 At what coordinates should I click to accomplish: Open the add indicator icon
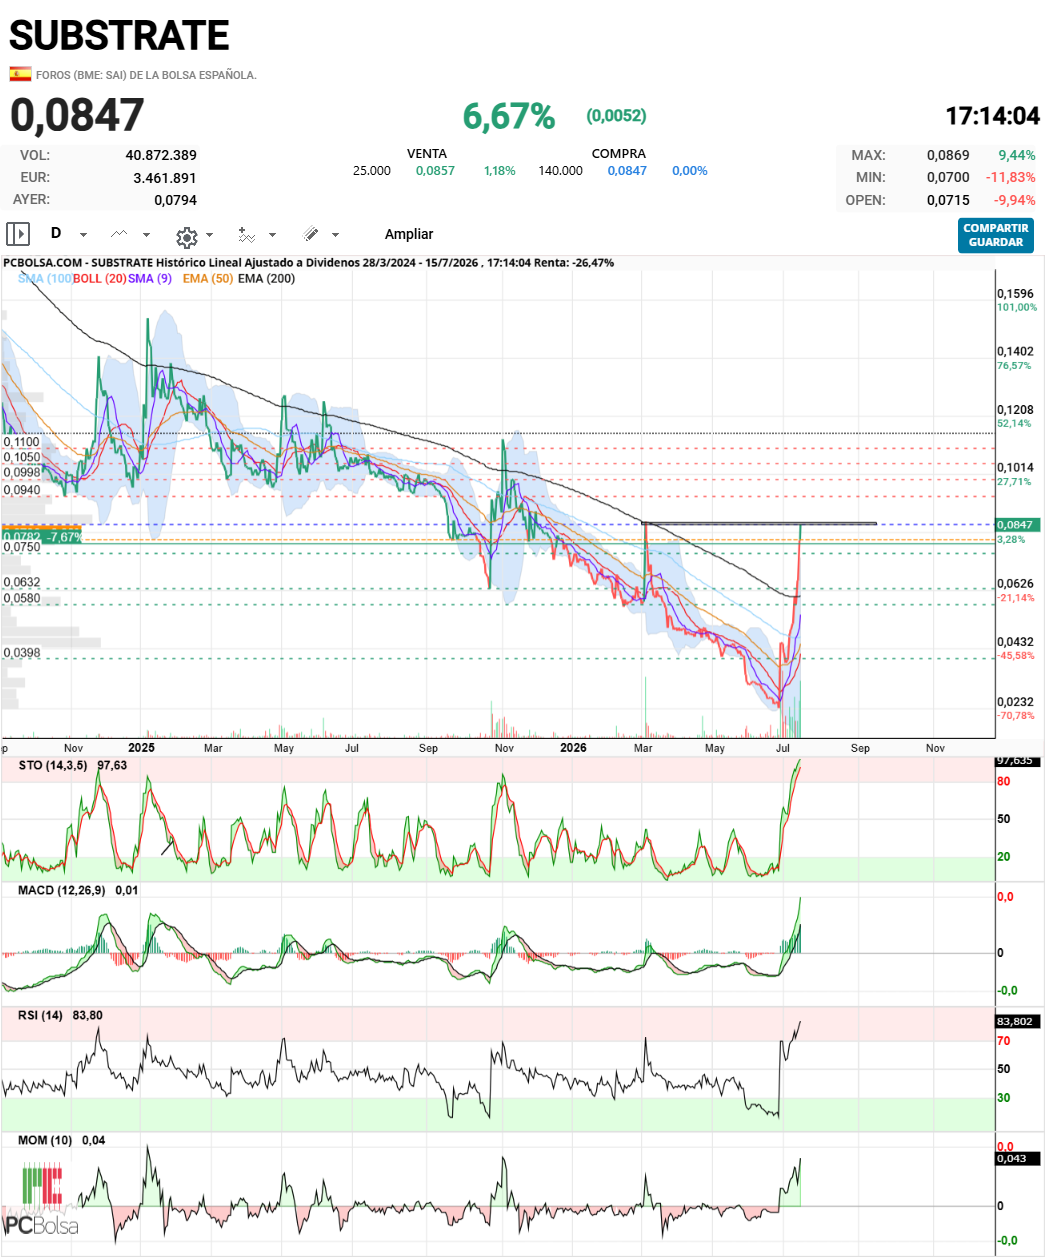tap(246, 235)
